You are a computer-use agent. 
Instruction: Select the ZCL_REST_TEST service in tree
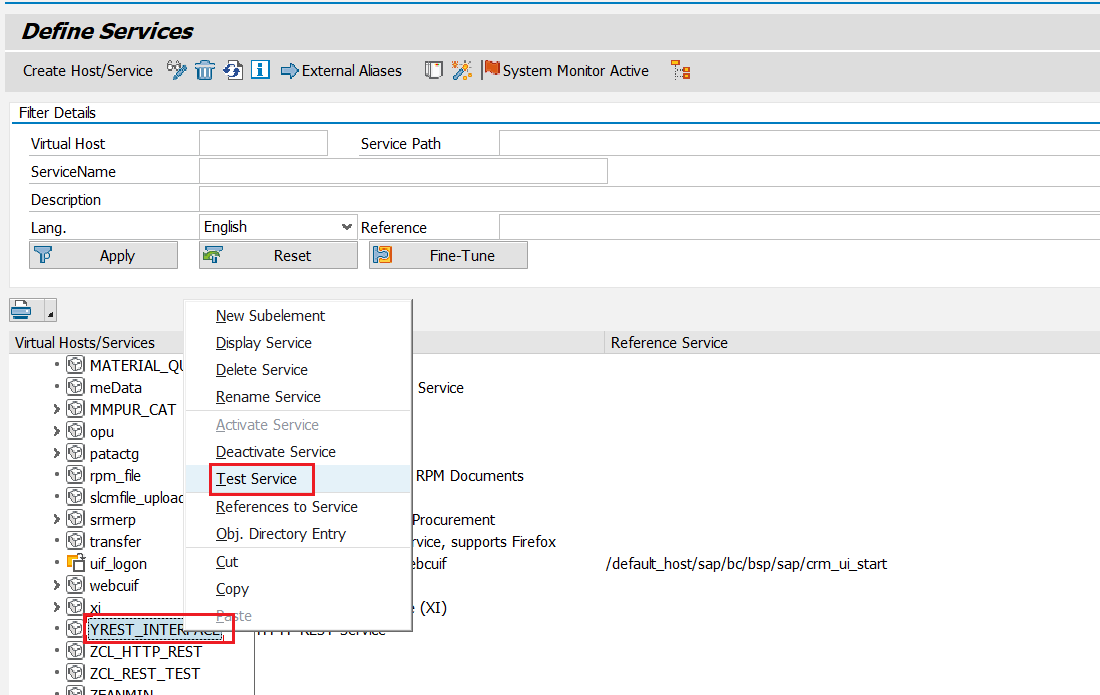(x=145, y=674)
